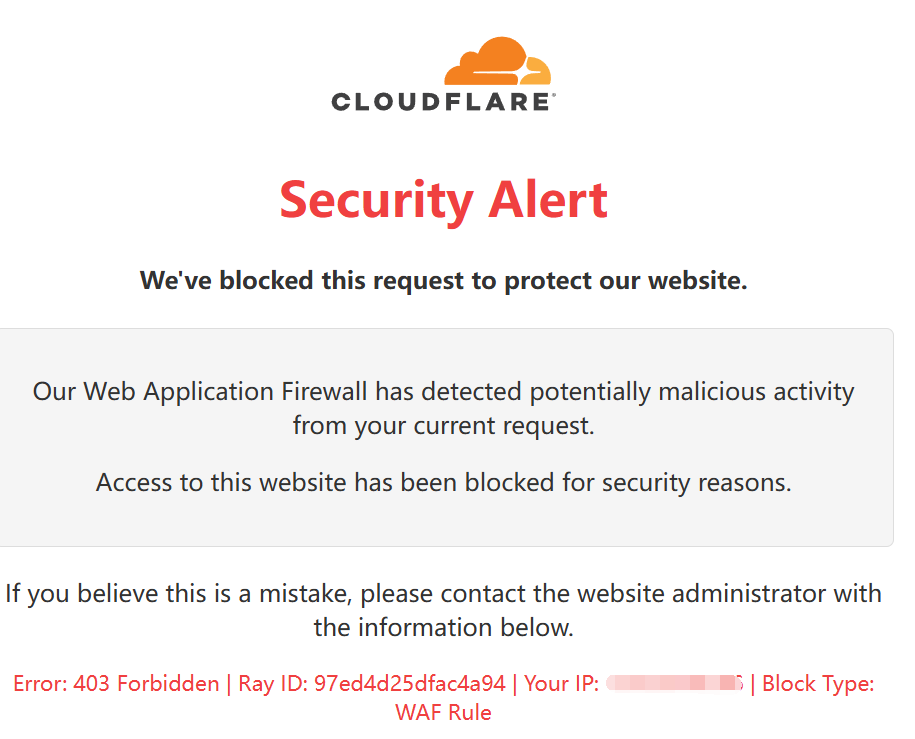The image size is (915, 739).
Task: Click the 'Block Type:' label
Action: [x=818, y=684]
